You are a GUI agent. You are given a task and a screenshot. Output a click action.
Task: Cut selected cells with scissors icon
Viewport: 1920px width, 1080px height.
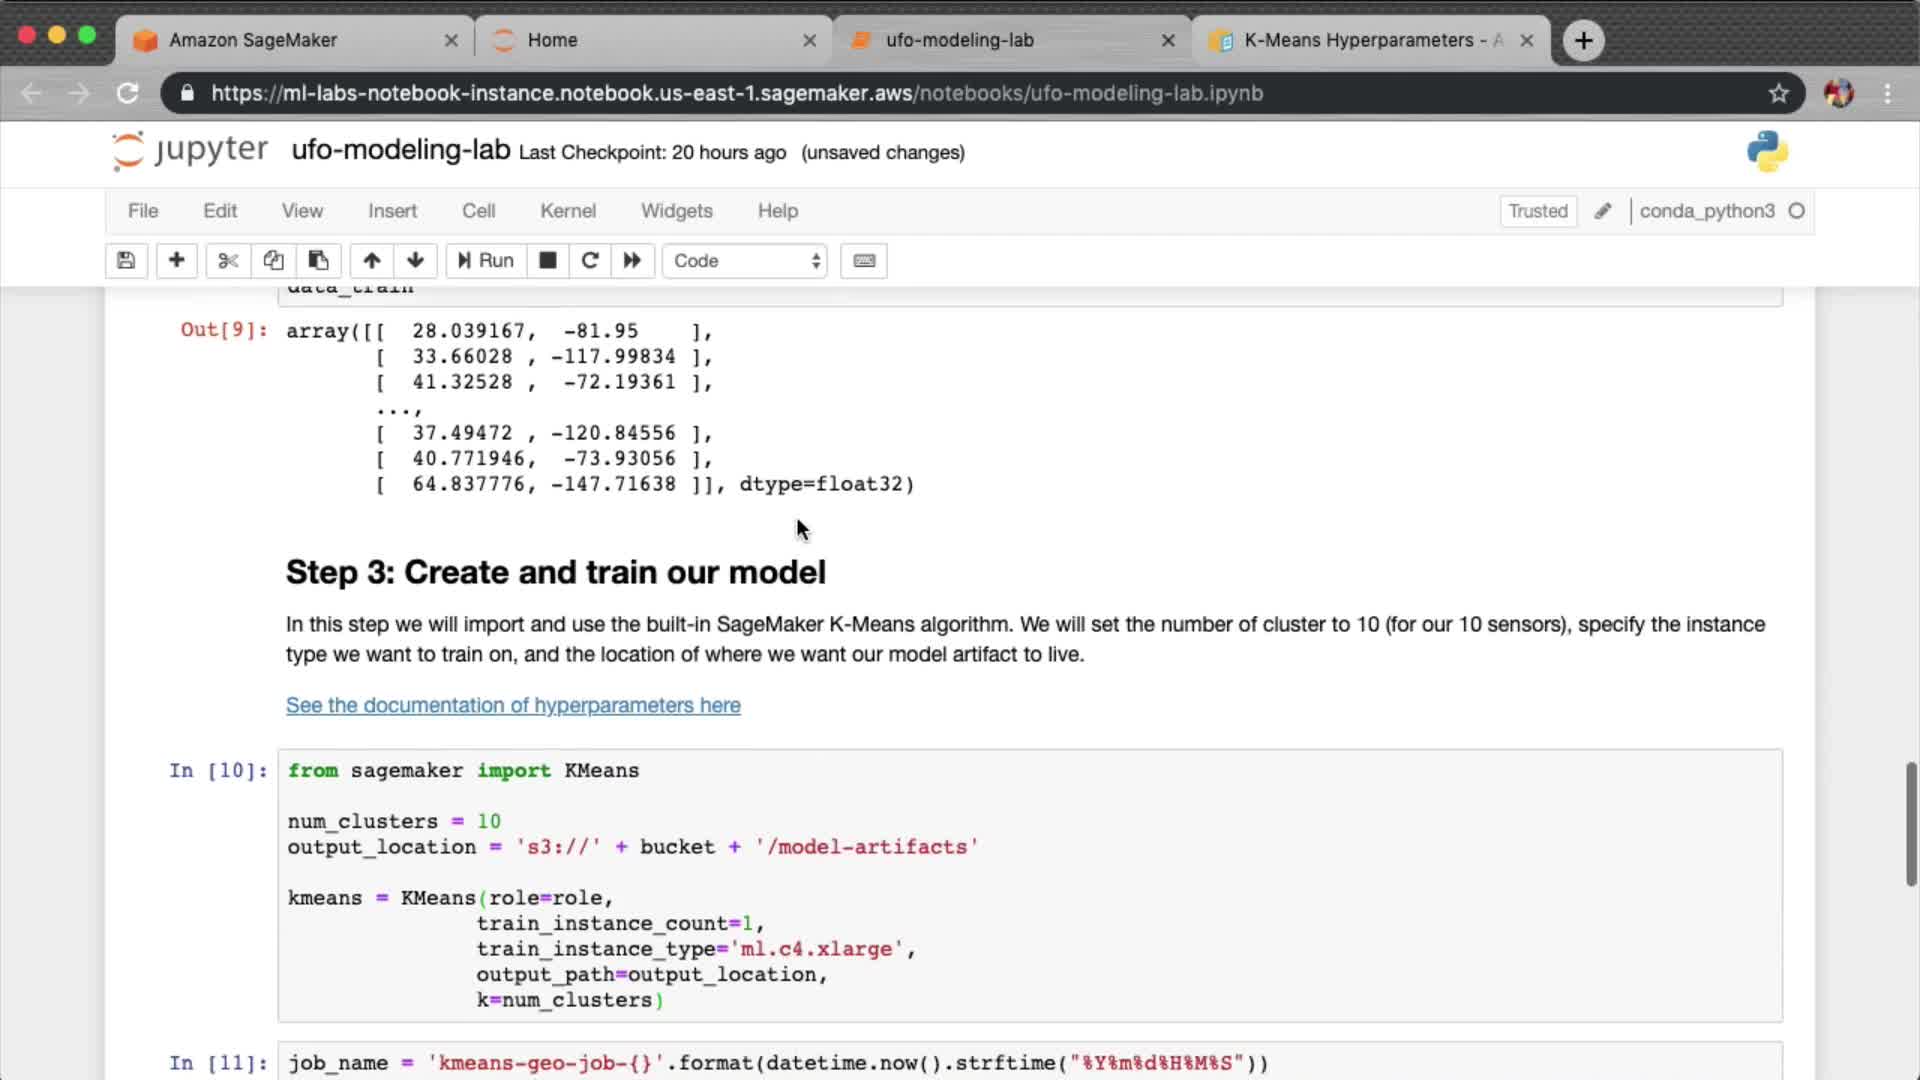point(228,261)
